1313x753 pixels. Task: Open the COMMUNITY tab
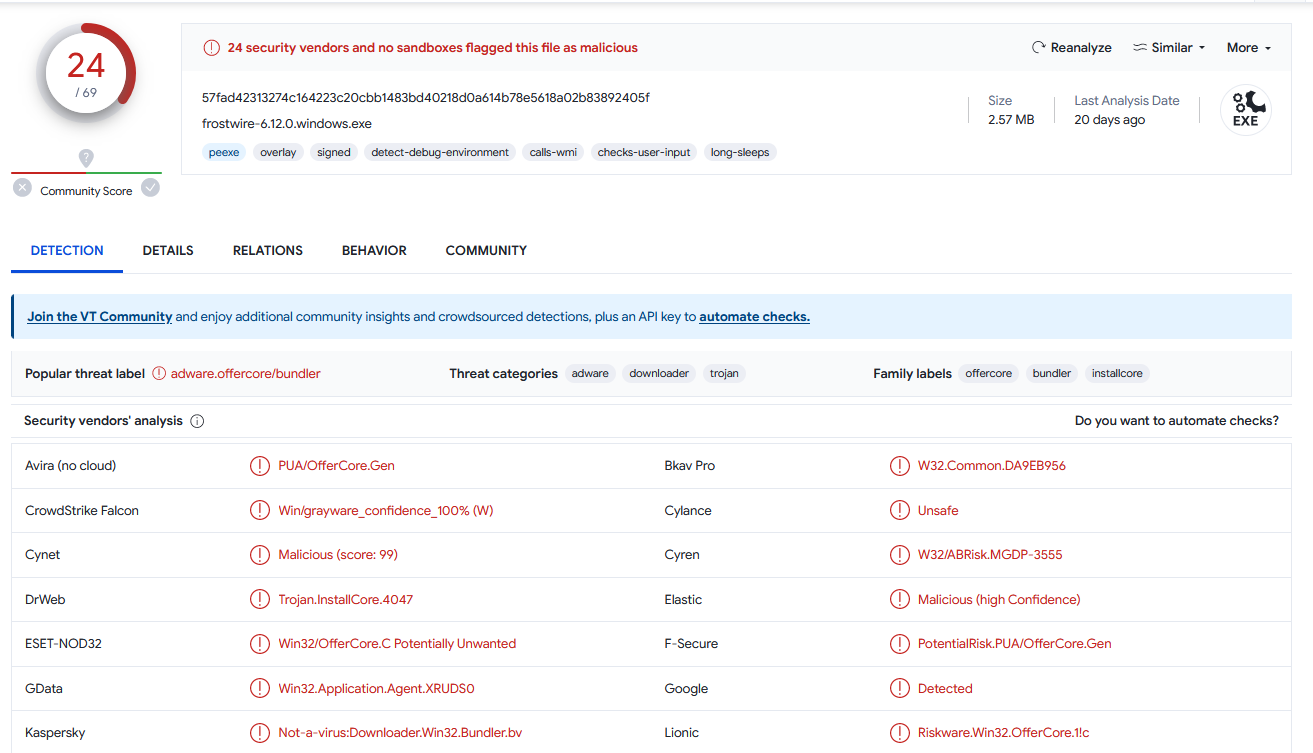pos(486,250)
